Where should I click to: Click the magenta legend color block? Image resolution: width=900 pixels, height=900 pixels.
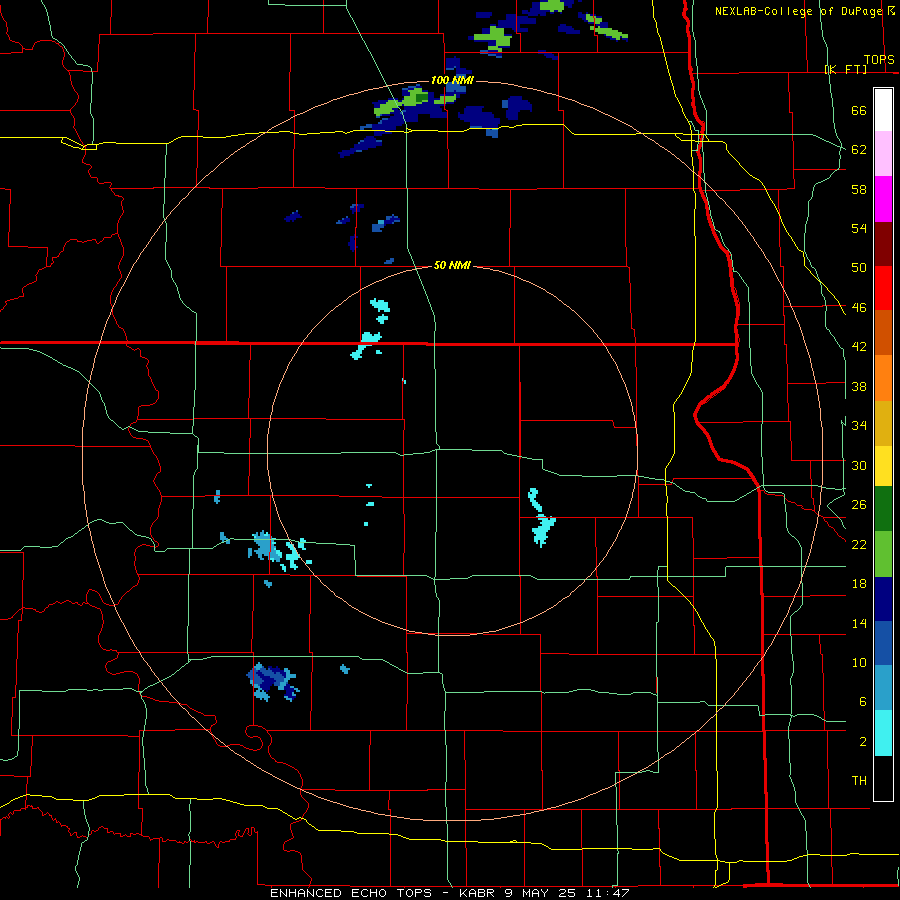883,199
